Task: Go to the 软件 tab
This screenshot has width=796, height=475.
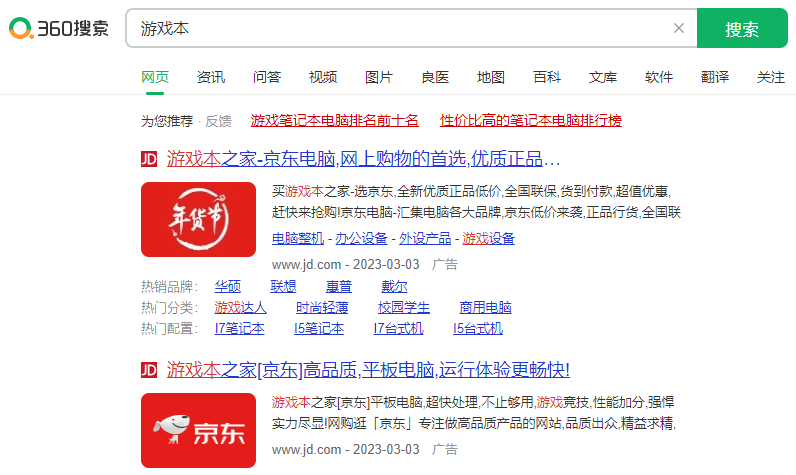Action: click(x=659, y=77)
